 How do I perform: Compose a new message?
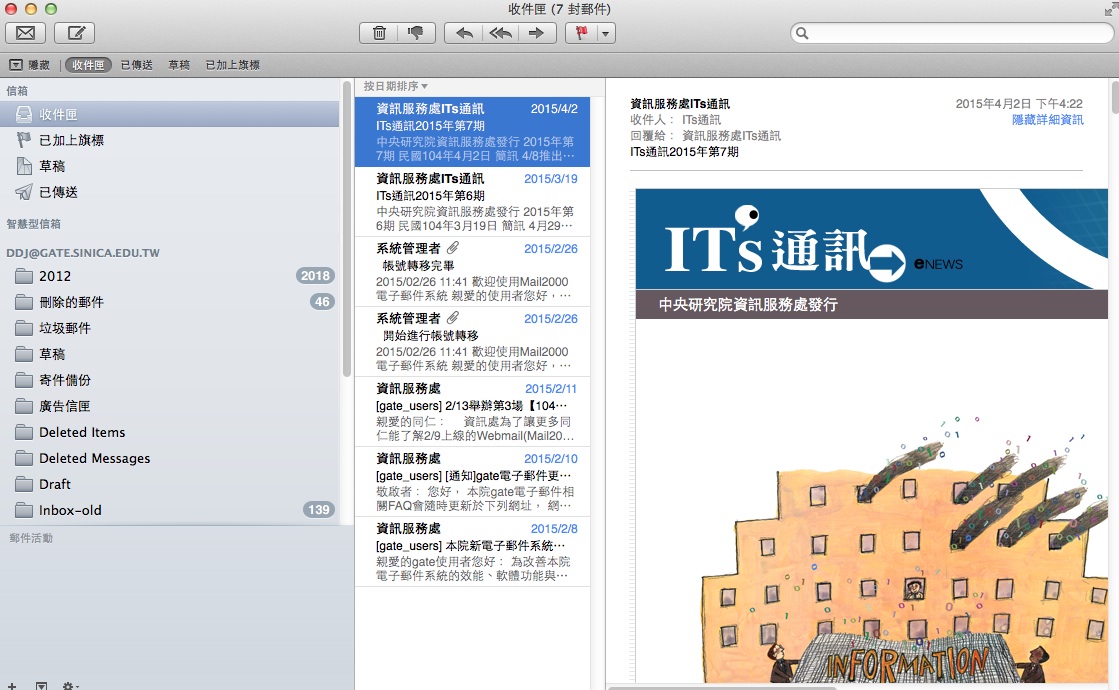[76, 33]
